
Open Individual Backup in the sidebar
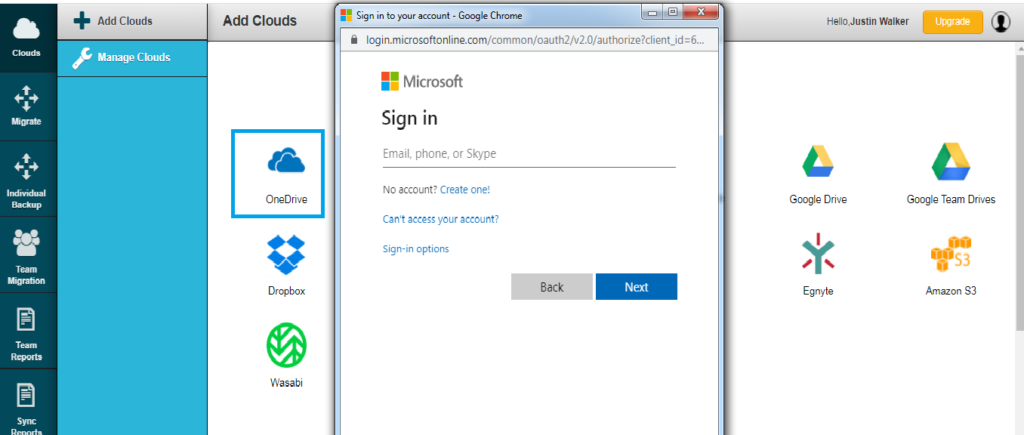point(28,179)
